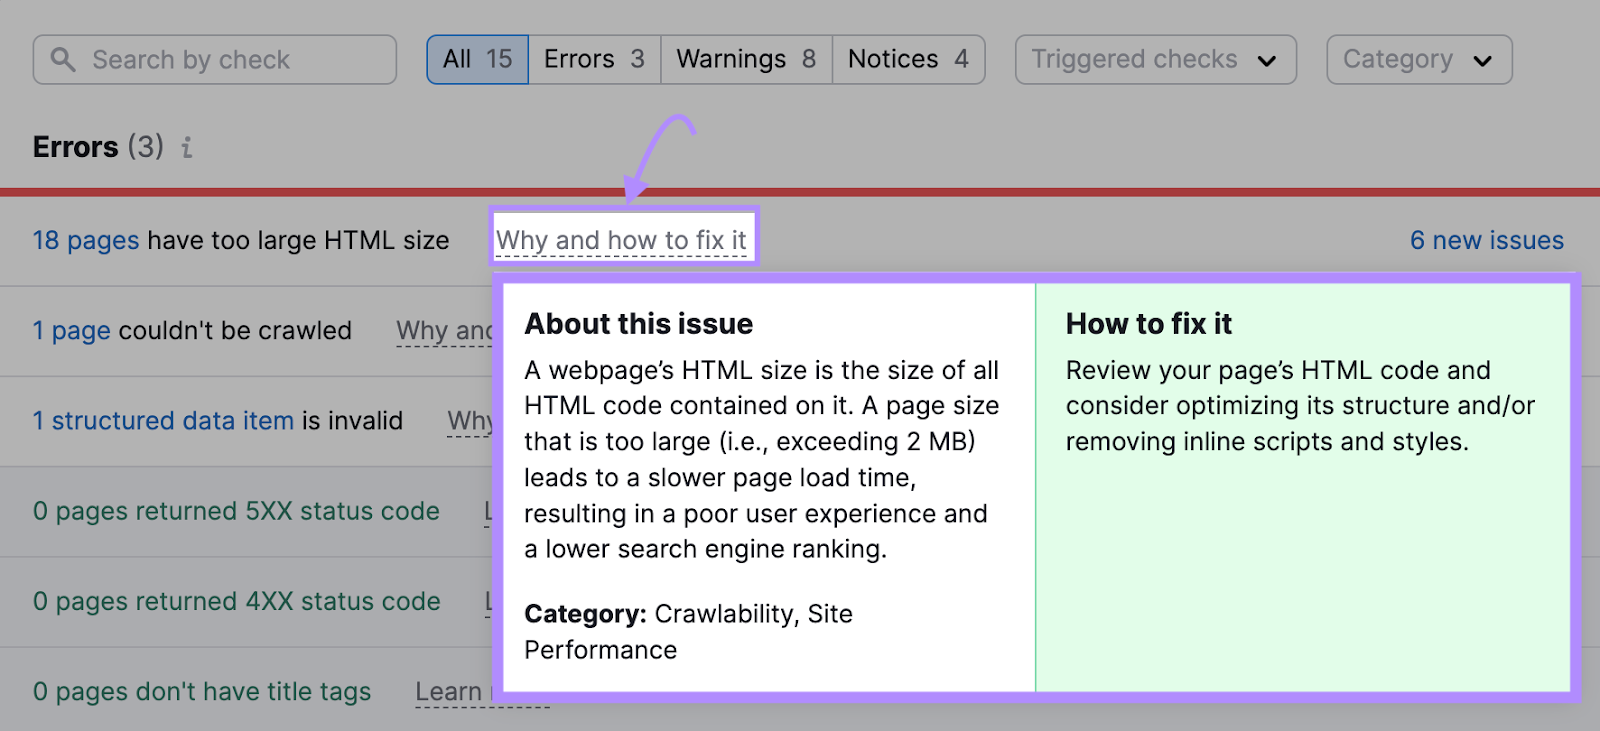Screen dimensions: 1600x731
Task: Open the Notices 4 tab
Action: coord(908,60)
